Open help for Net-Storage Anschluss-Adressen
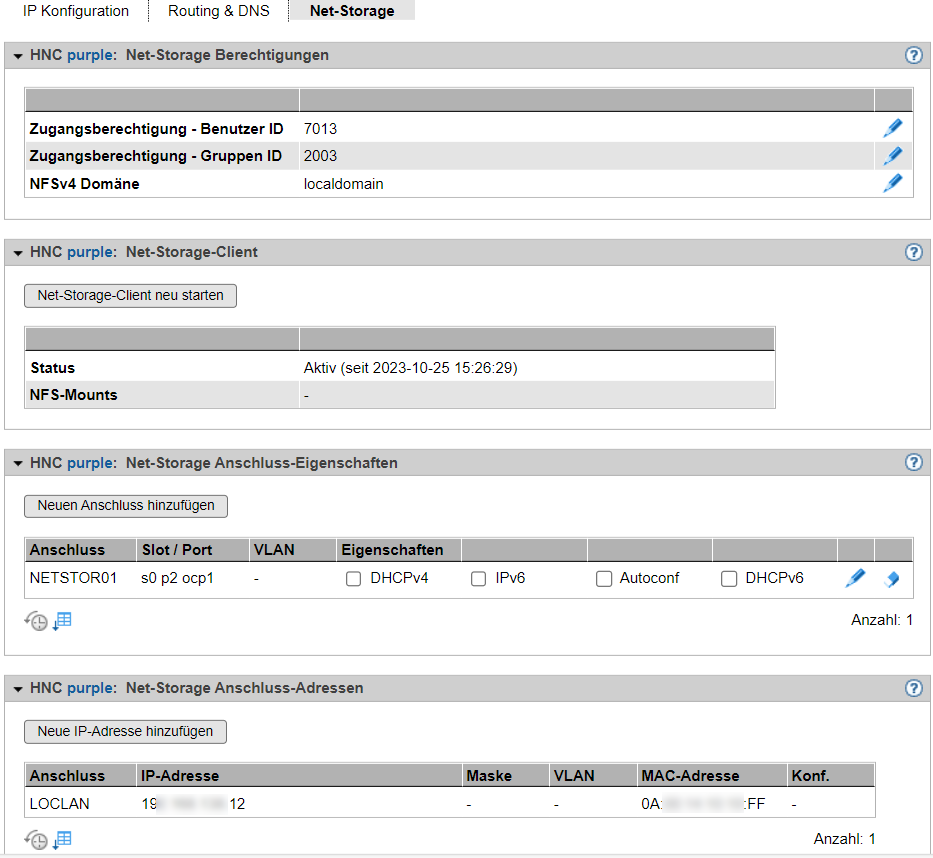The image size is (933, 858). 913,689
